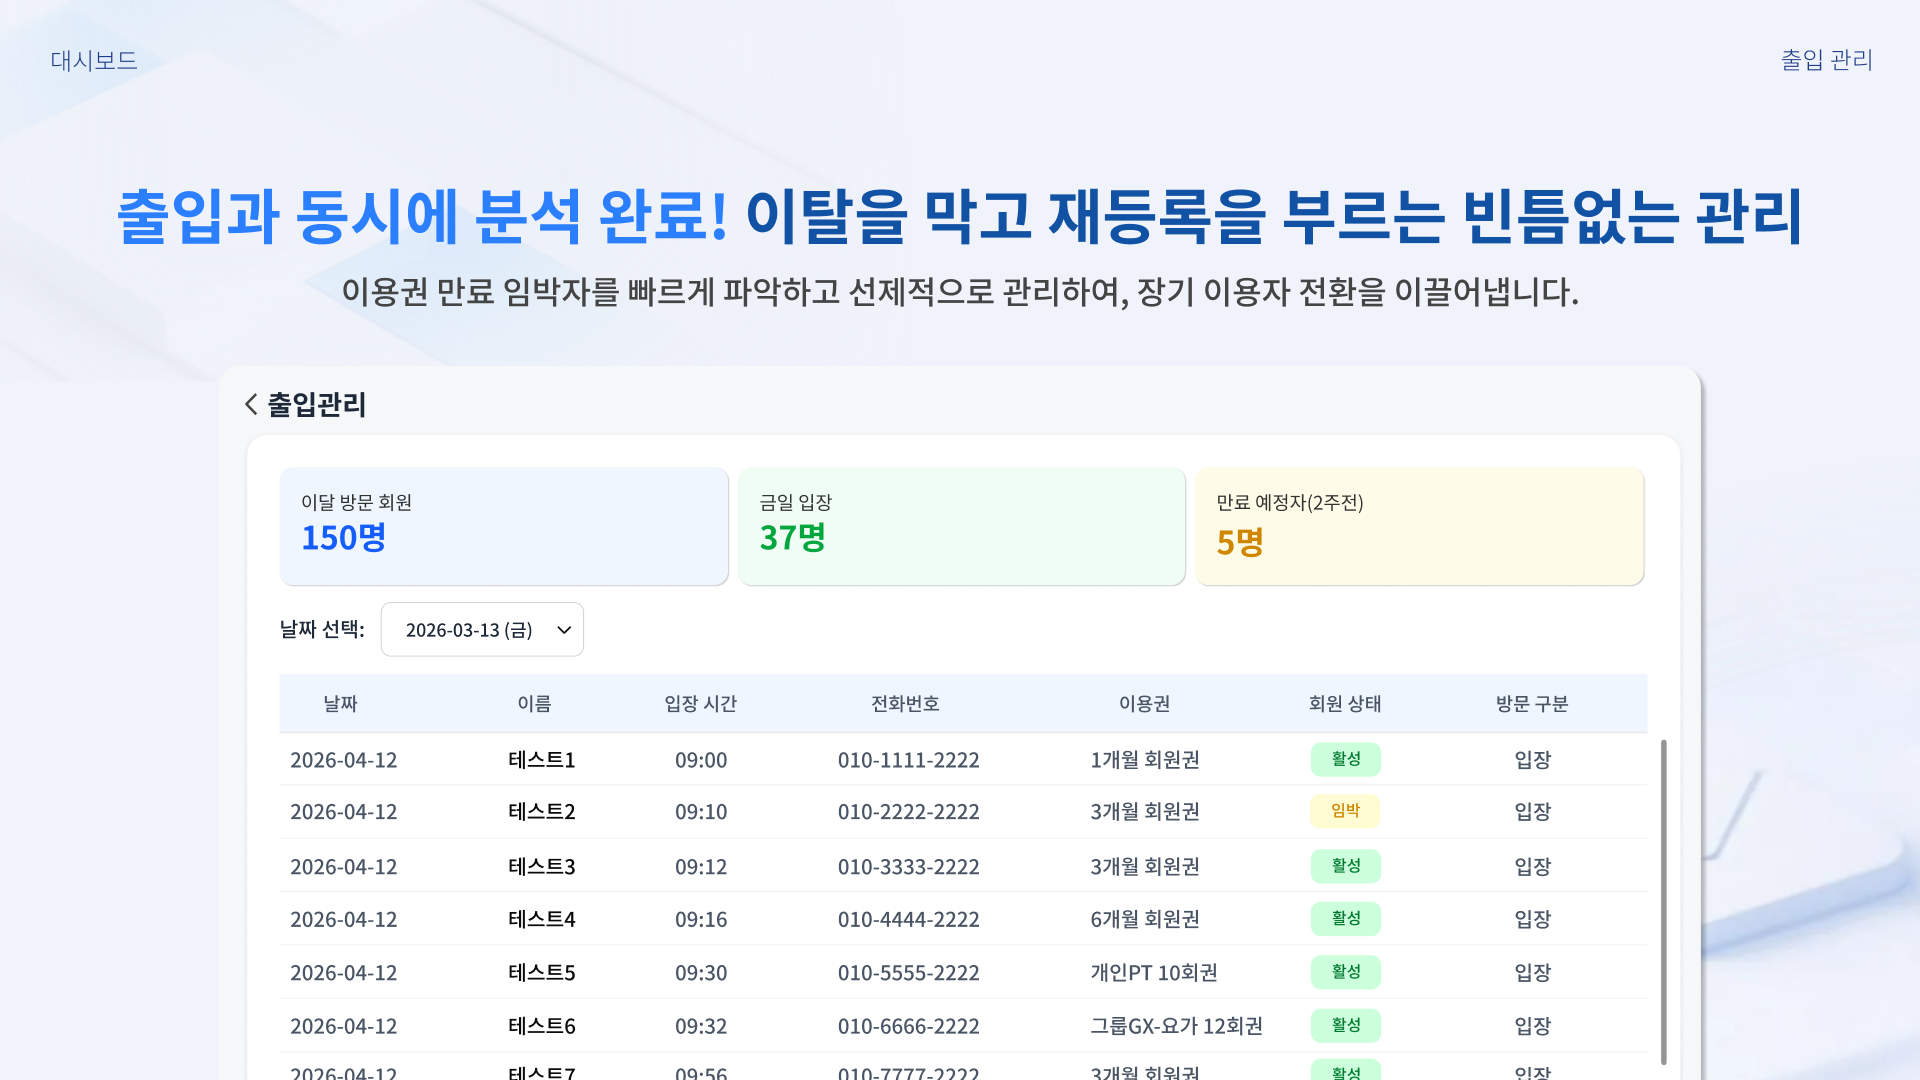The width and height of the screenshot is (1920, 1080).
Task: Click the 임박 badge in 테스트2 row
Action: 1345,811
